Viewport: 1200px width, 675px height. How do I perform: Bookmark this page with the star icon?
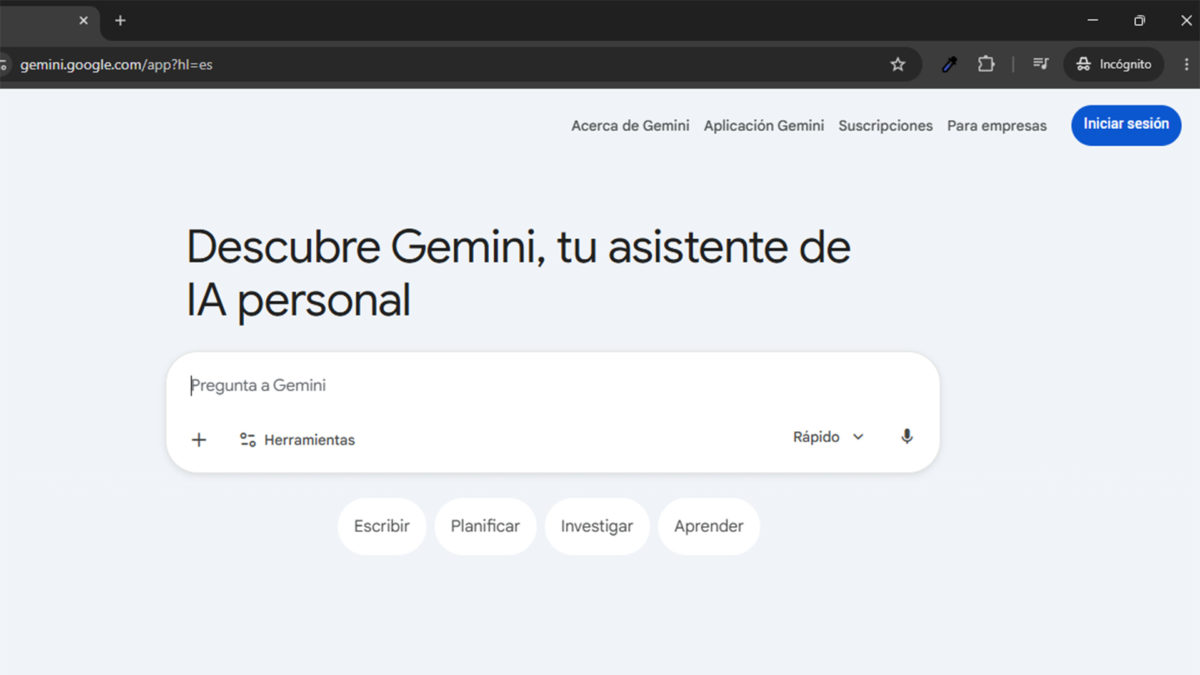pyautogui.click(x=897, y=64)
